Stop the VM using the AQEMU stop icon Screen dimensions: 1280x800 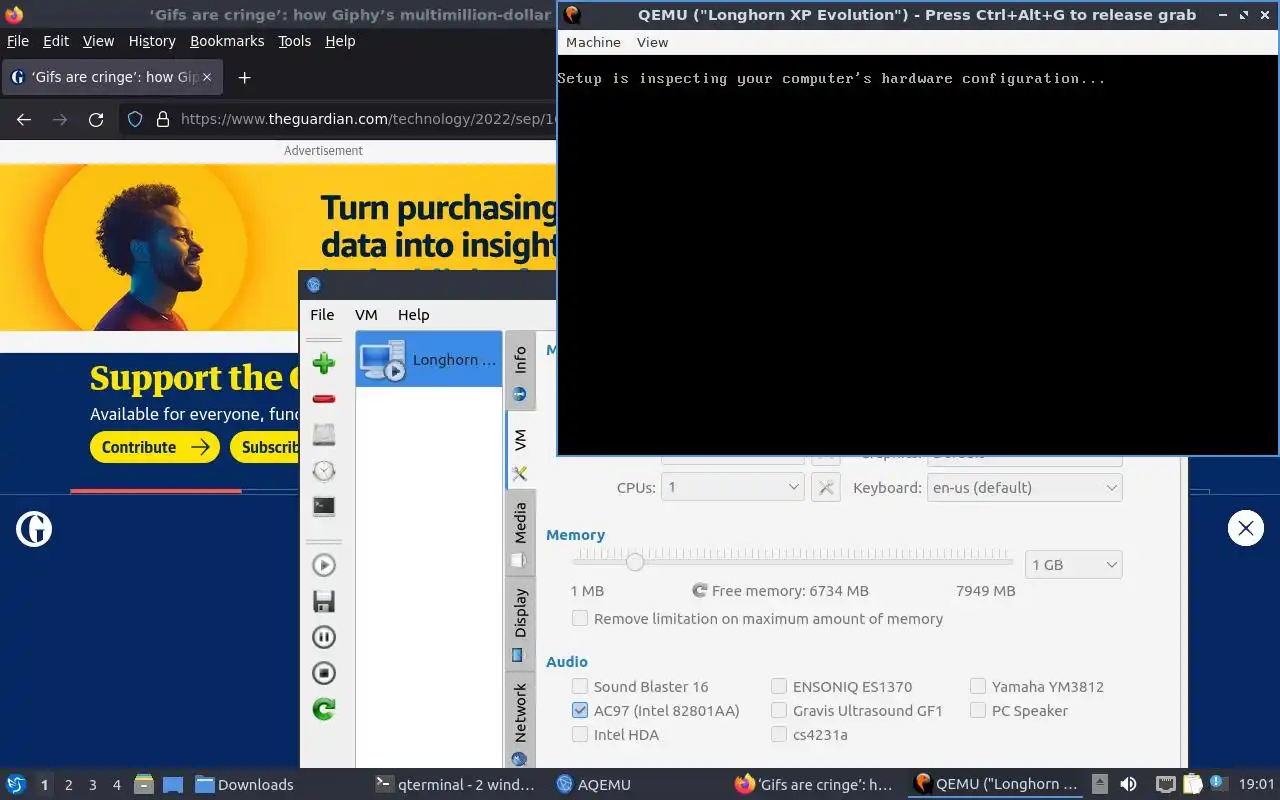pyautogui.click(x=323, y=673)
